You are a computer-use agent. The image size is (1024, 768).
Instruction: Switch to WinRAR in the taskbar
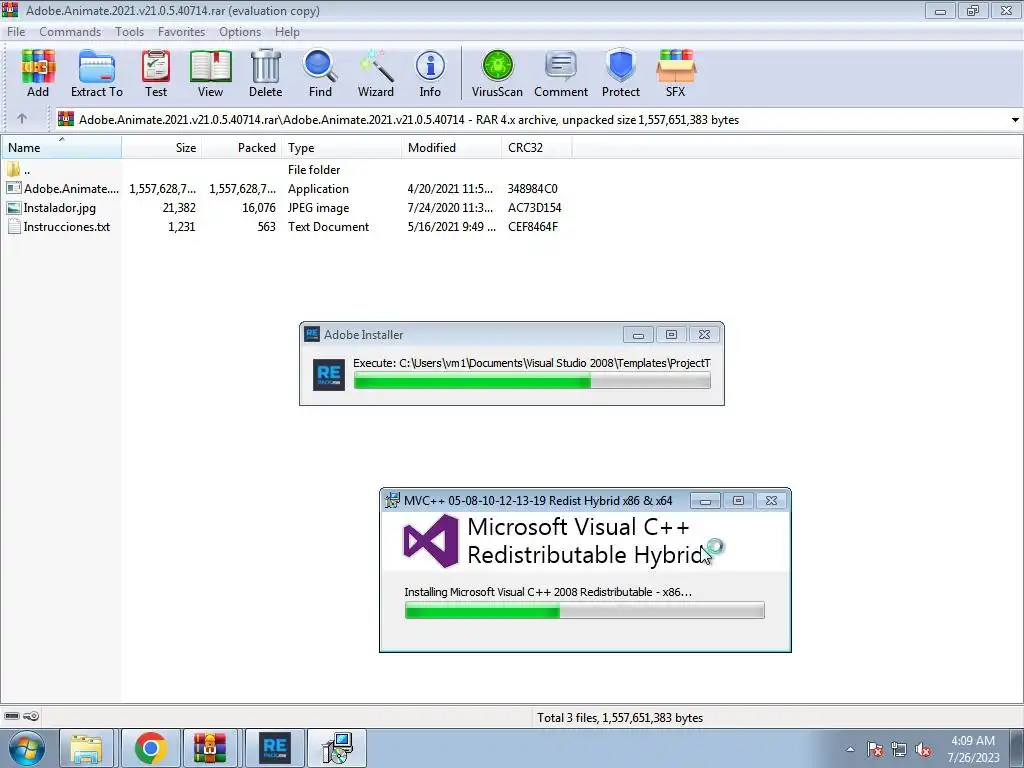coord(210,748)
